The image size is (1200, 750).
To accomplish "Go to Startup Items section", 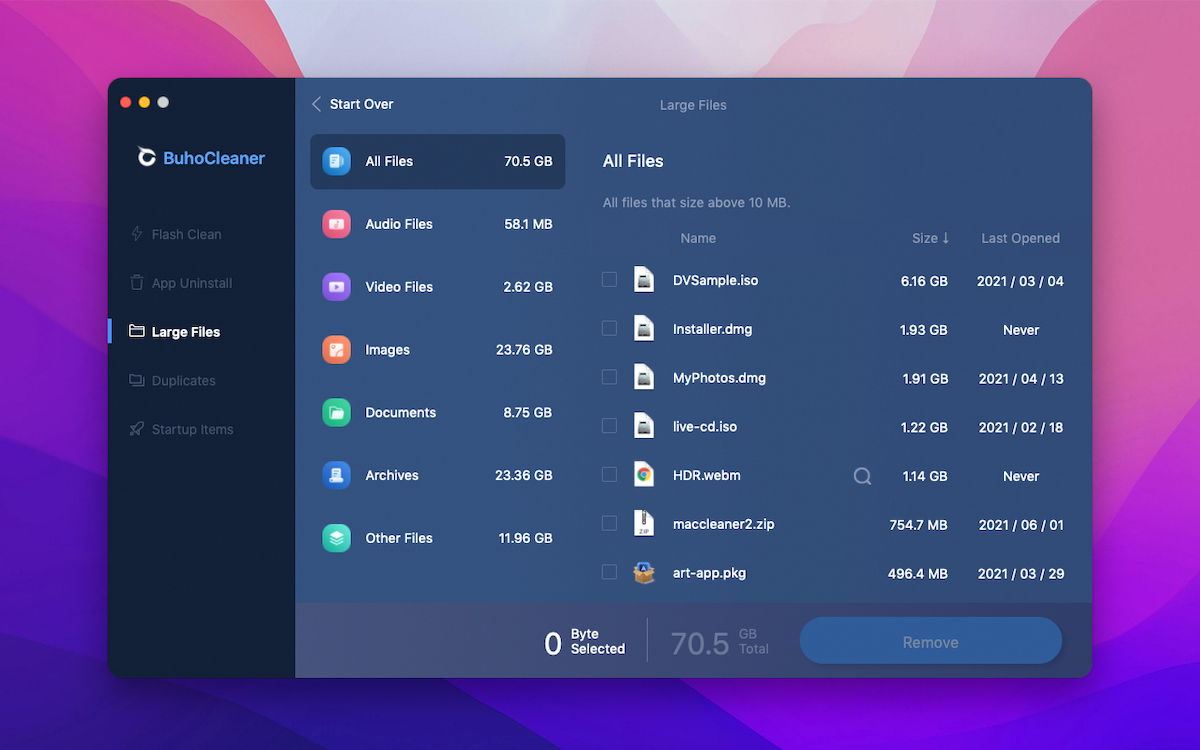I will [181, 430].
